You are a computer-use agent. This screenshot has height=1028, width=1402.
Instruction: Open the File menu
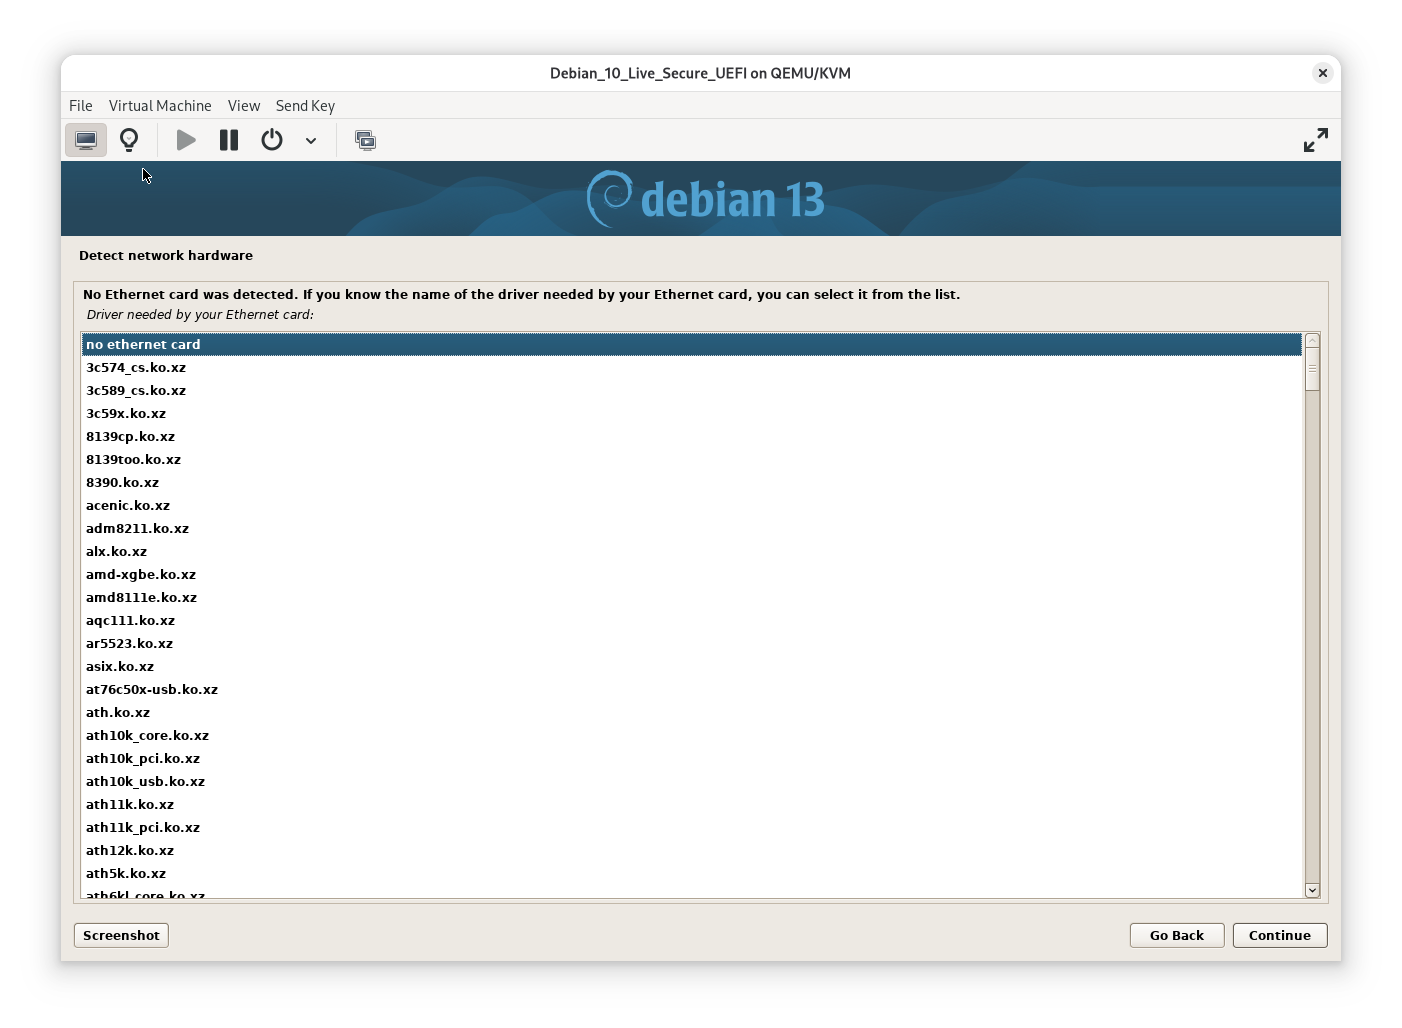(x=81, y=106)
